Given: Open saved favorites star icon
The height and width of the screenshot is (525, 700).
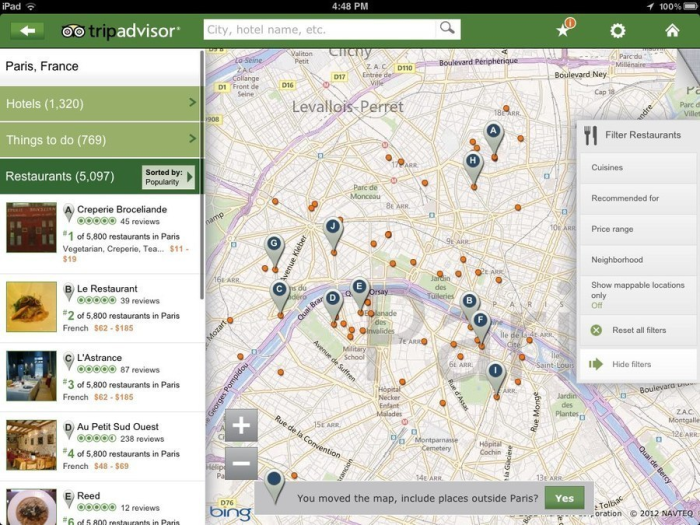Looking at the screenshot, I should 563,30.
